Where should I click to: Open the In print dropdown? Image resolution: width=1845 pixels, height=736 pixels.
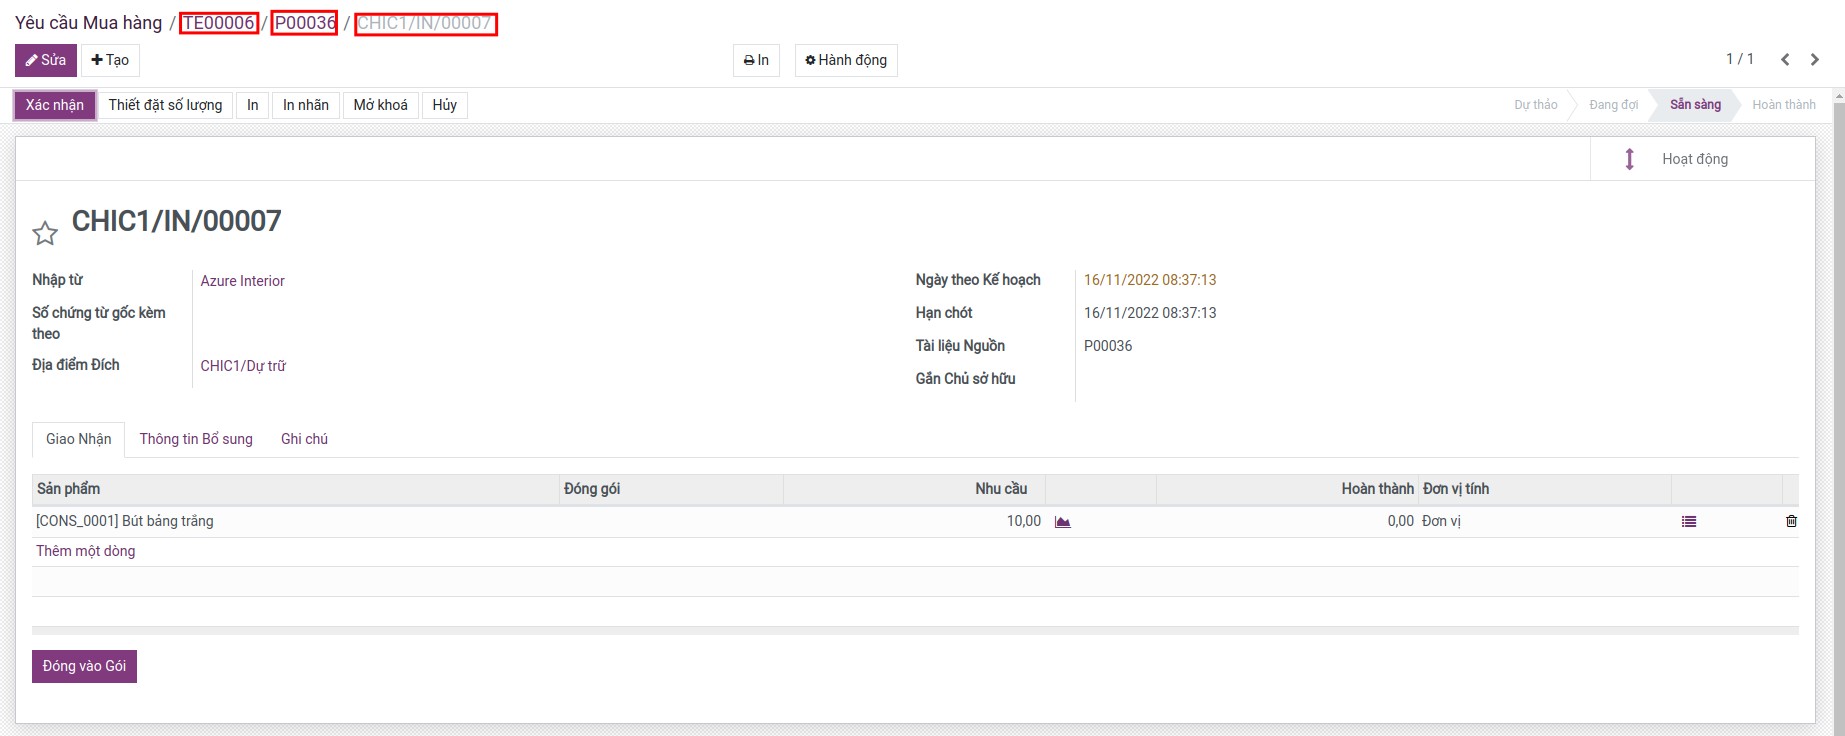pos(756,60)
